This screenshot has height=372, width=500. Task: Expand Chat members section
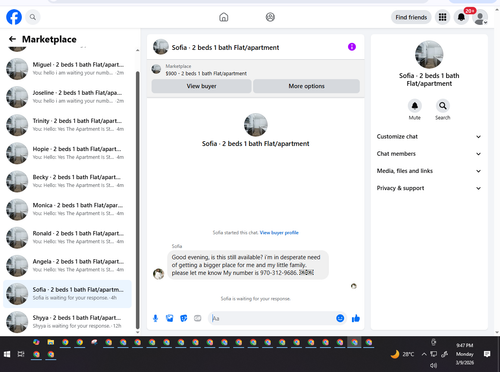(429, 154)
